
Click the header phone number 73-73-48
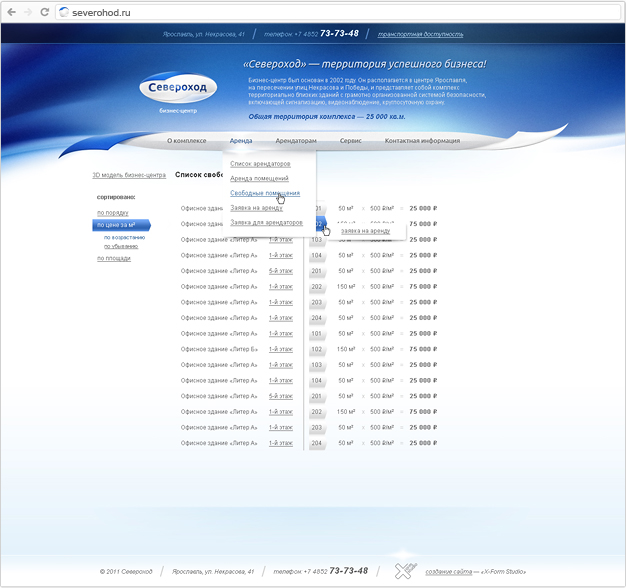(339, 34)
